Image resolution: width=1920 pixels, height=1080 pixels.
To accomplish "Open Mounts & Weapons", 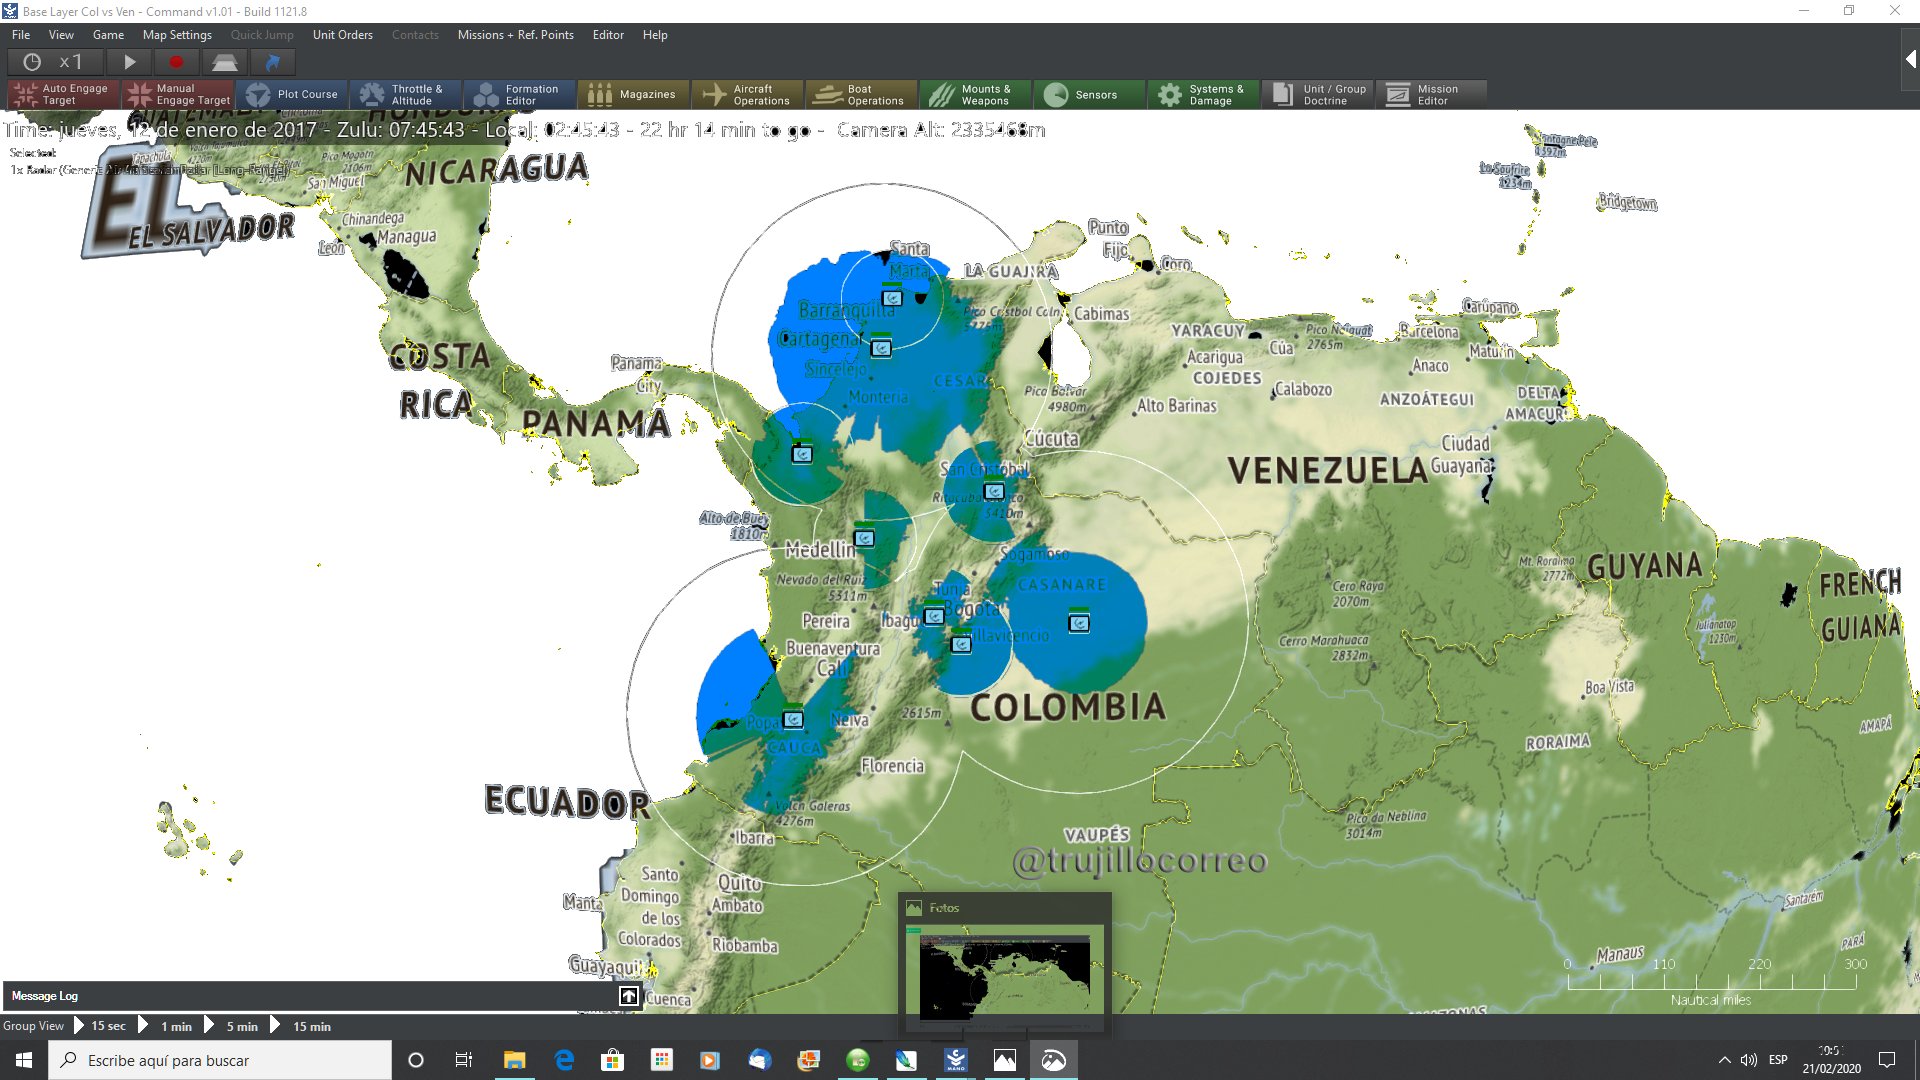I will (x=976, y=94).
